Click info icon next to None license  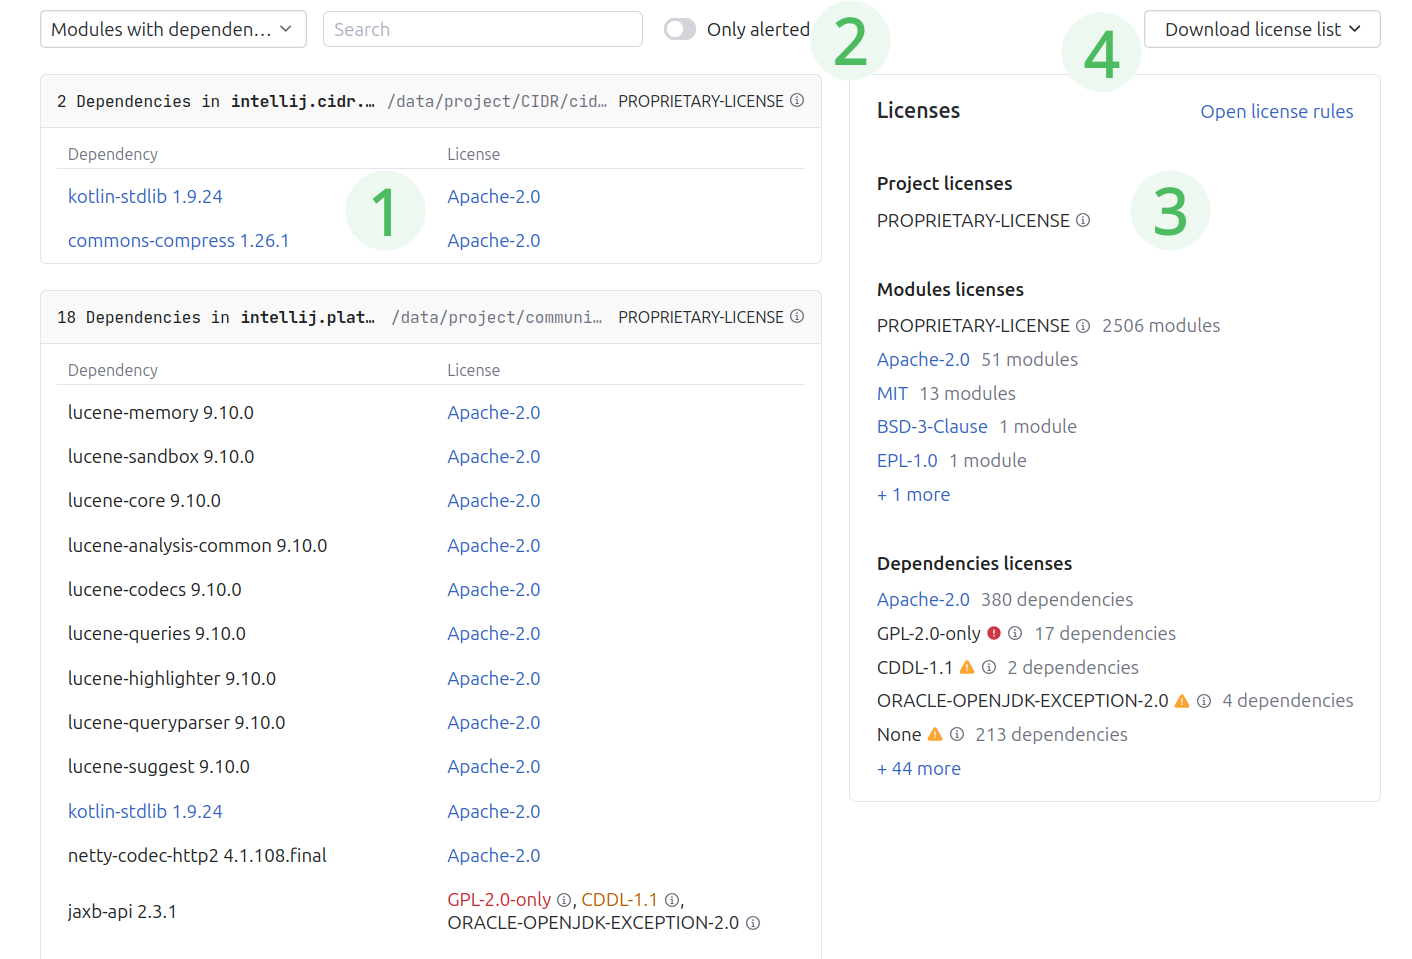(957, 735)
